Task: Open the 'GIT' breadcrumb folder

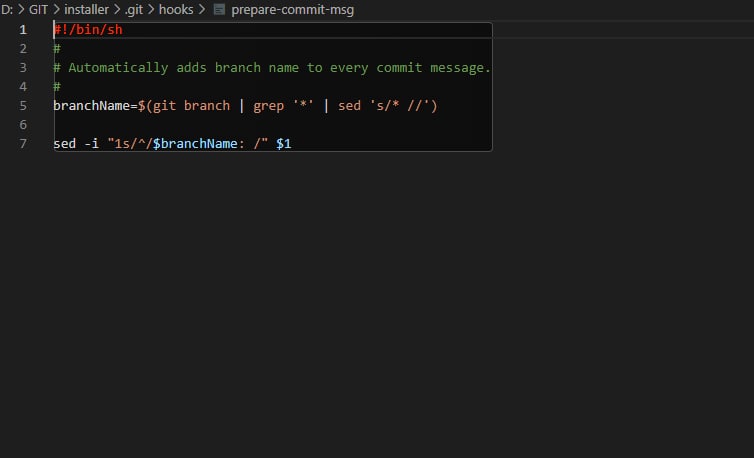Action: [x=38, y=10]
